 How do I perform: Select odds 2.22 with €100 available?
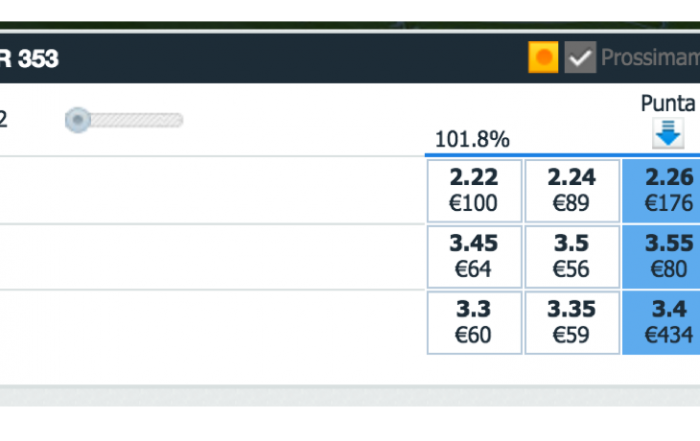[474, 191]
